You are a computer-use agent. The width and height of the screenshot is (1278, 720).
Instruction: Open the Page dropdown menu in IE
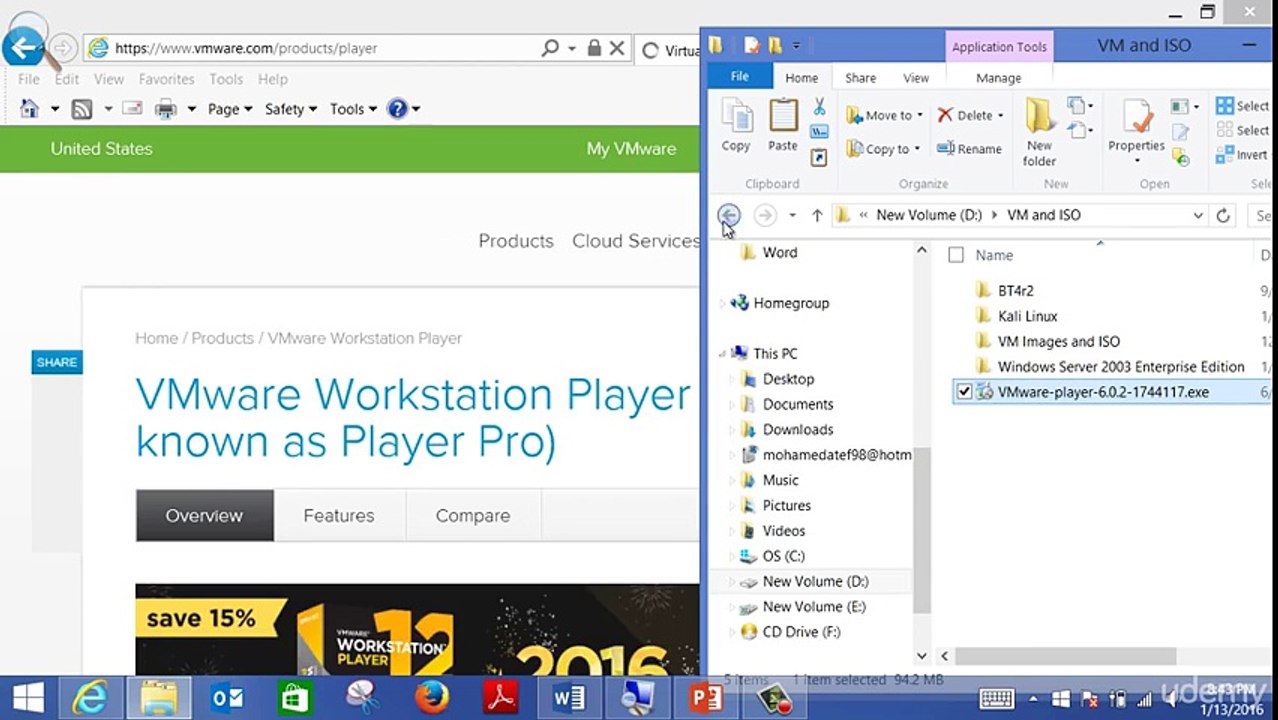tap(230, 109)
